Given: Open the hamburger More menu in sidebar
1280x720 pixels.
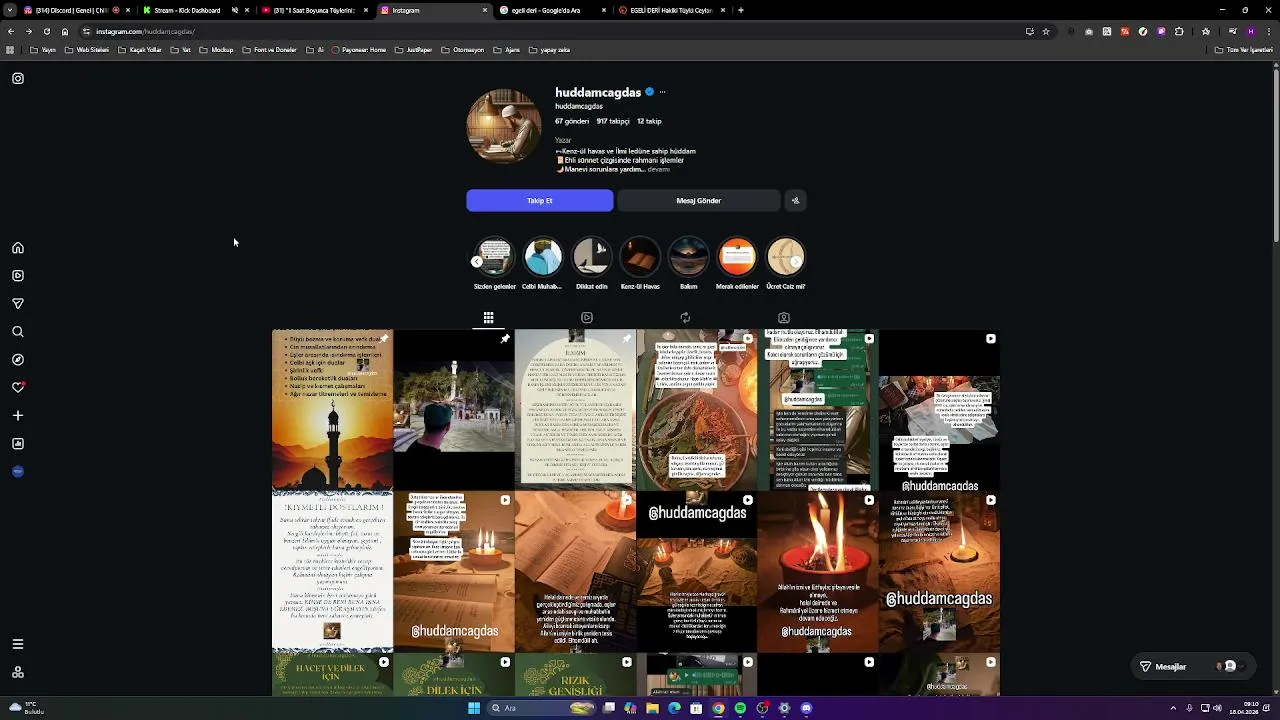Looking at the screenshot, I should (x=18, y=644).
